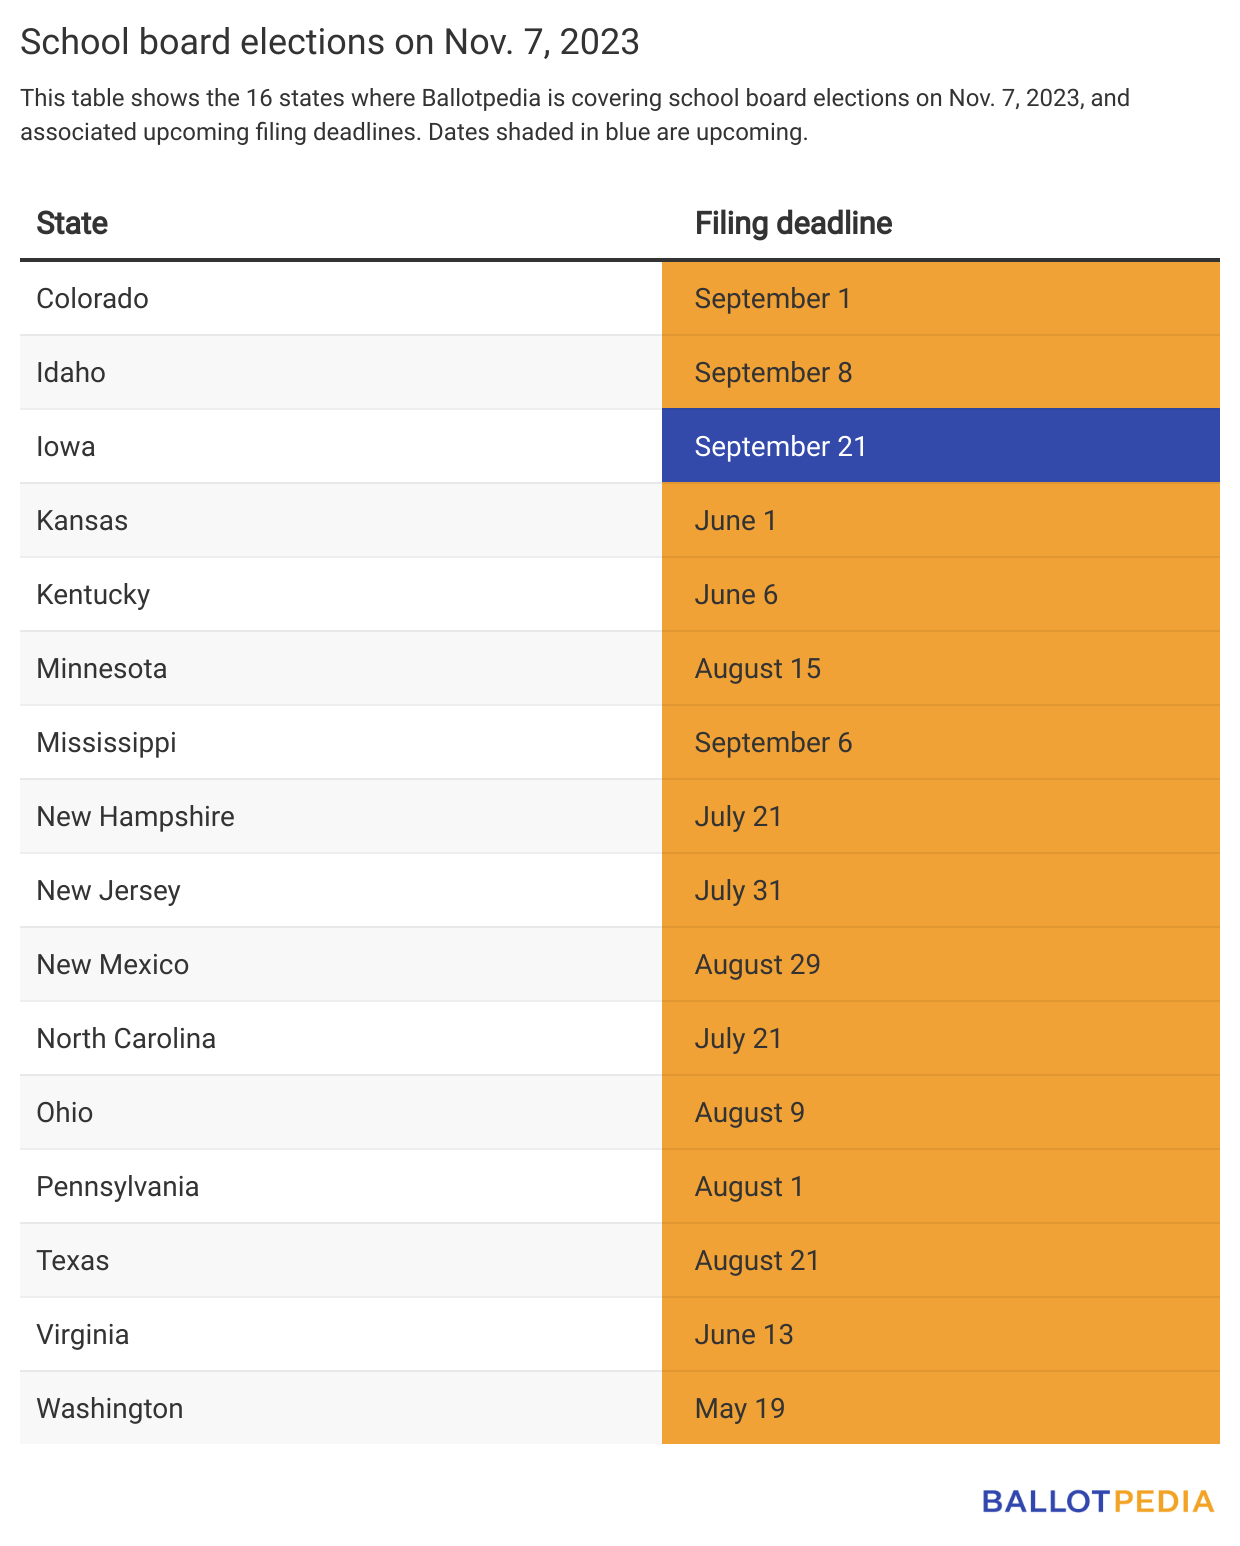
Task: Select the Idaho September 8 deadline
Action: click(773, 372)
